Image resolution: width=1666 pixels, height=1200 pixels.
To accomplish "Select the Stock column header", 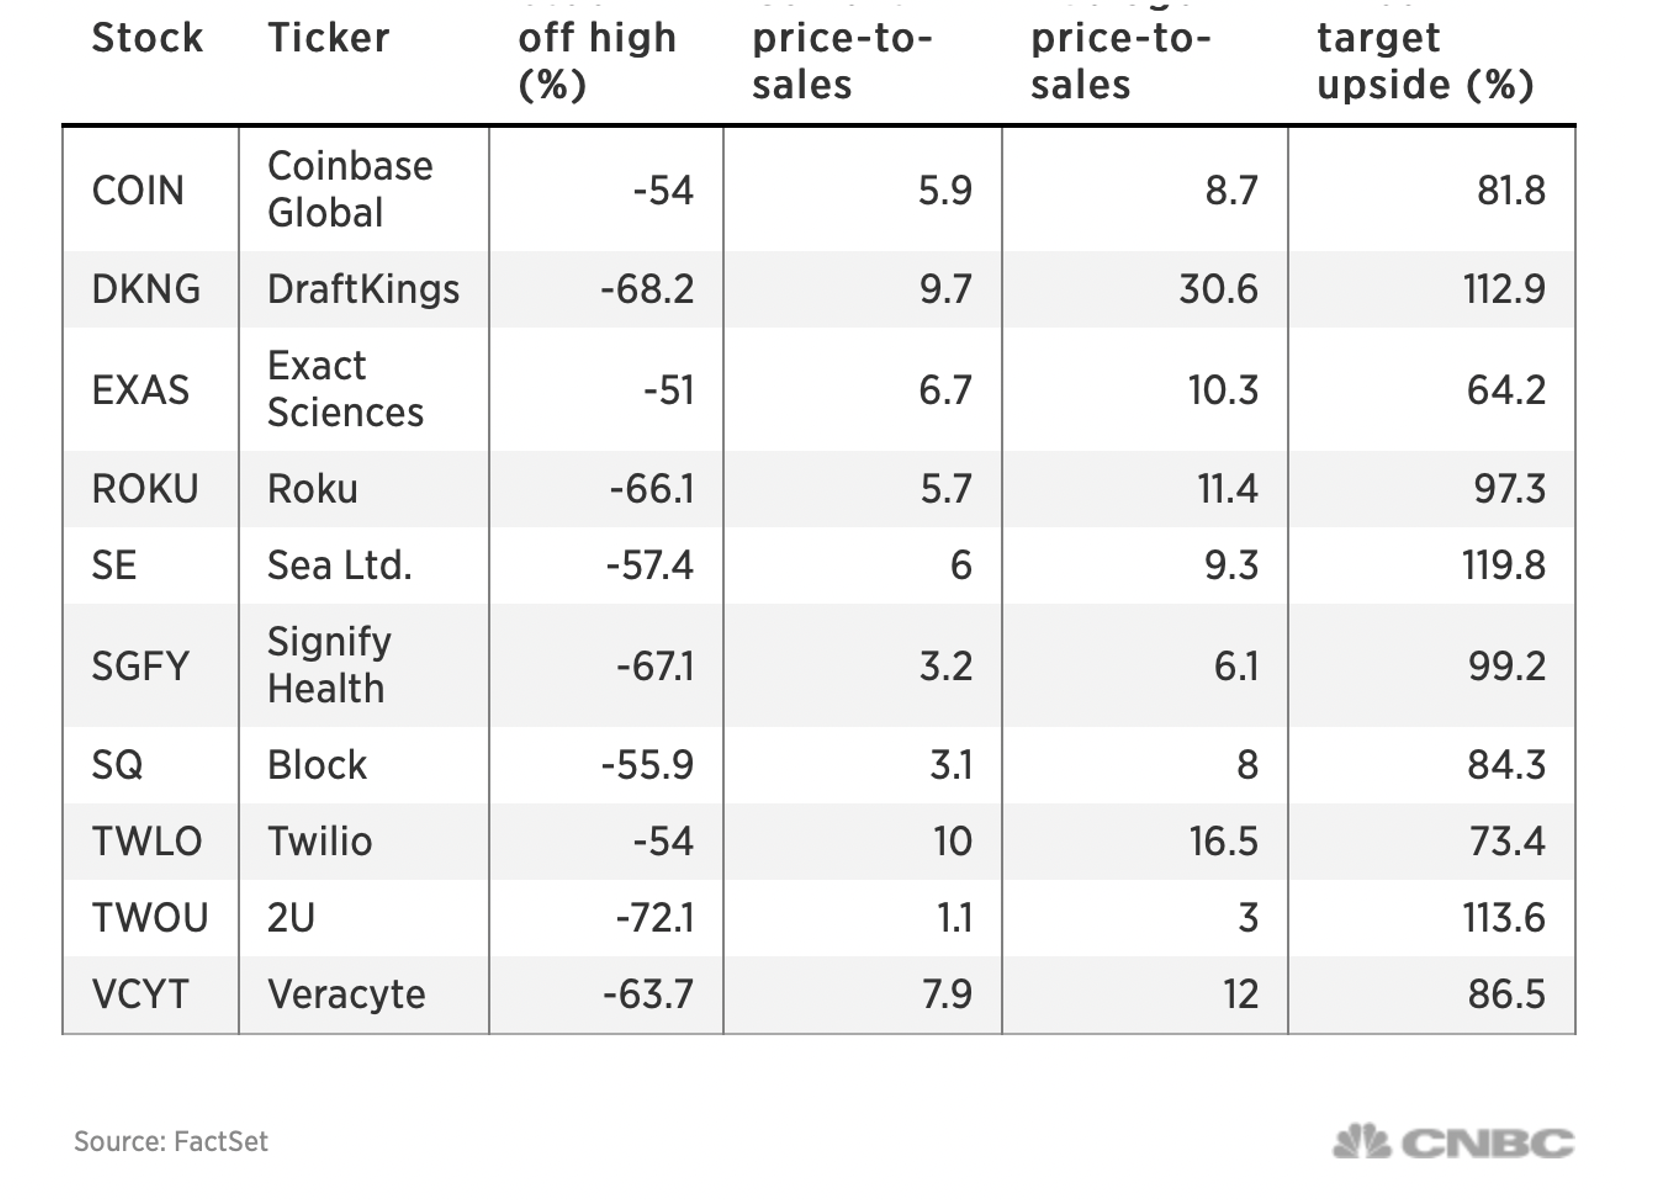I will pyautogui.click(x=147, y=38).
